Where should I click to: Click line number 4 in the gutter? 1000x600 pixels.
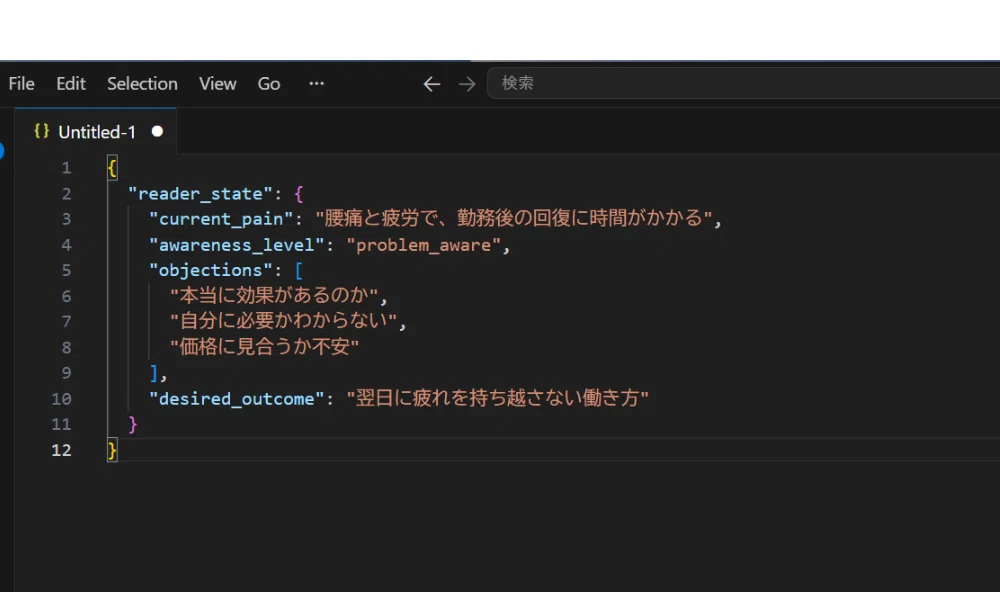(66, 245)
